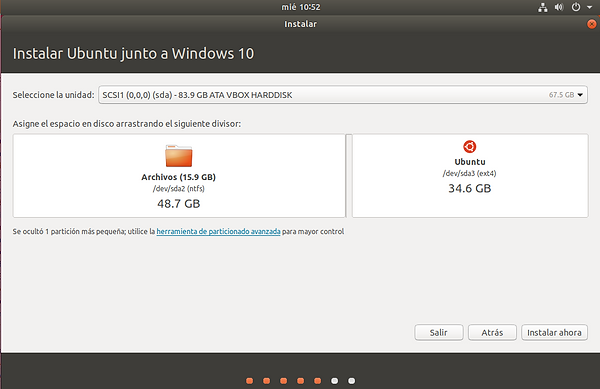600x389 pixels.
Task: Click the /dev/sda3 (ext4) text
Action: coord(470,173)
